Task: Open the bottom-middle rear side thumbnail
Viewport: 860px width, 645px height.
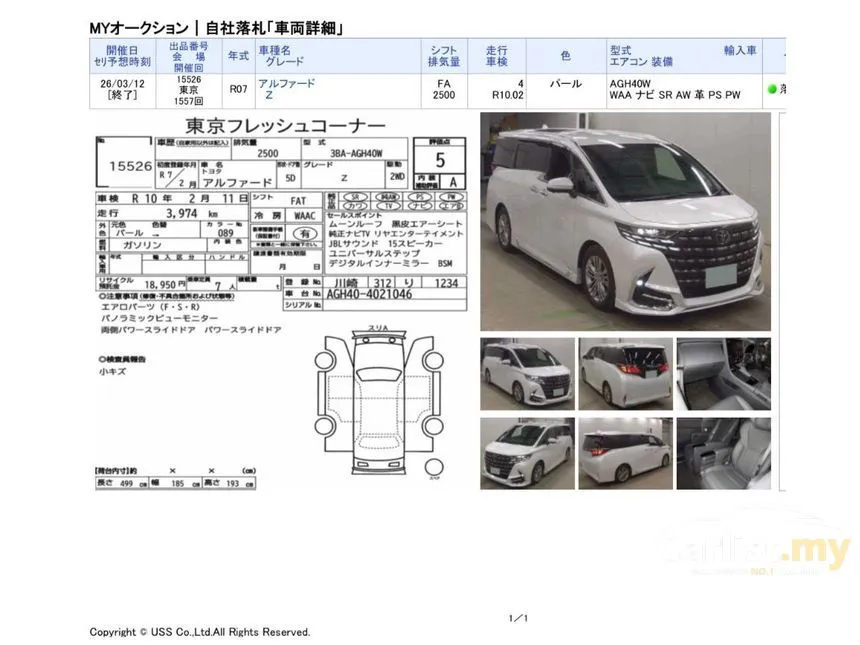Action: point(625,454)
